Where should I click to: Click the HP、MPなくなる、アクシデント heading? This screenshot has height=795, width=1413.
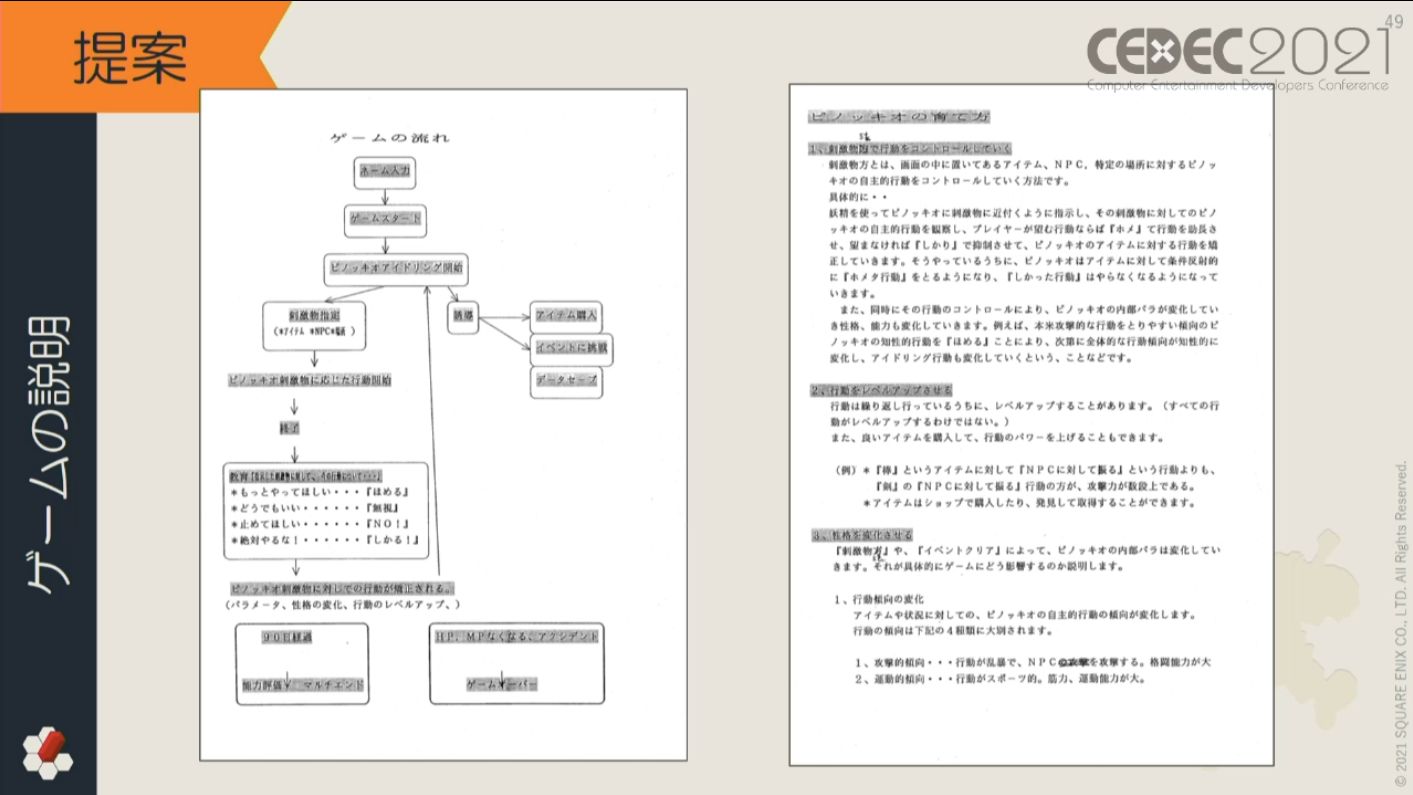tap(517, 637)
